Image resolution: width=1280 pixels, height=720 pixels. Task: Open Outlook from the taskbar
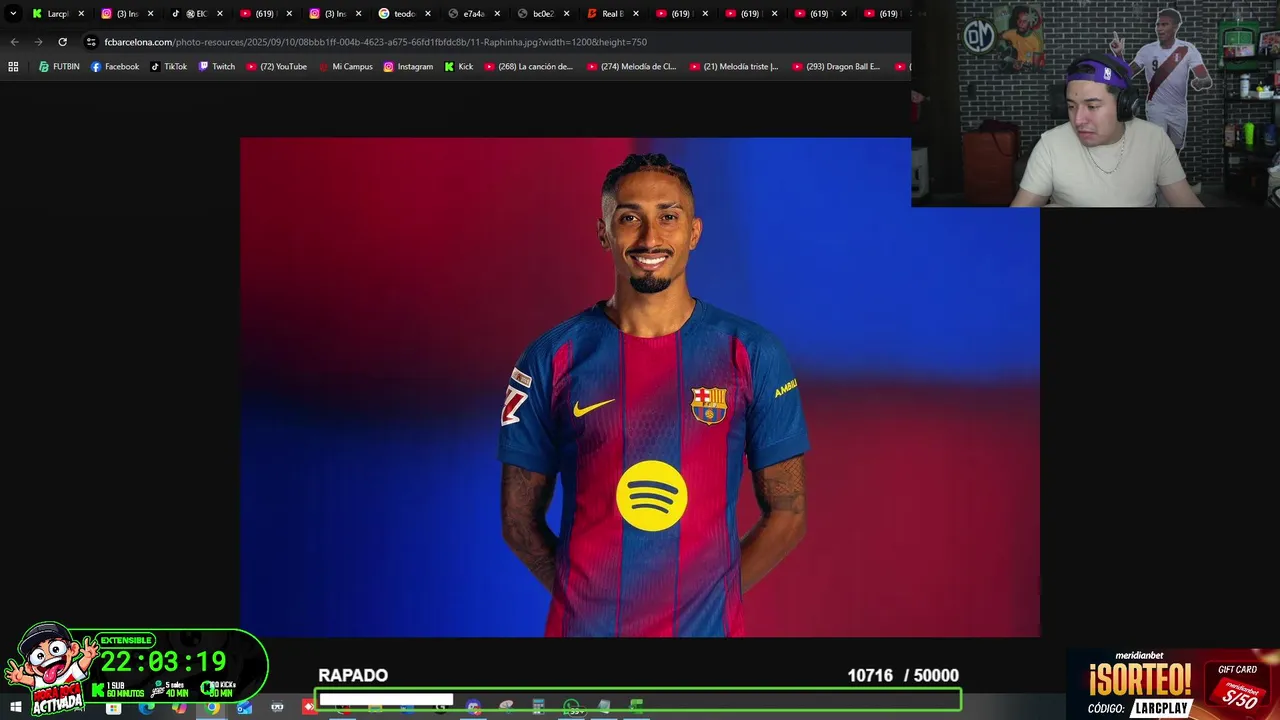[245, 708]
